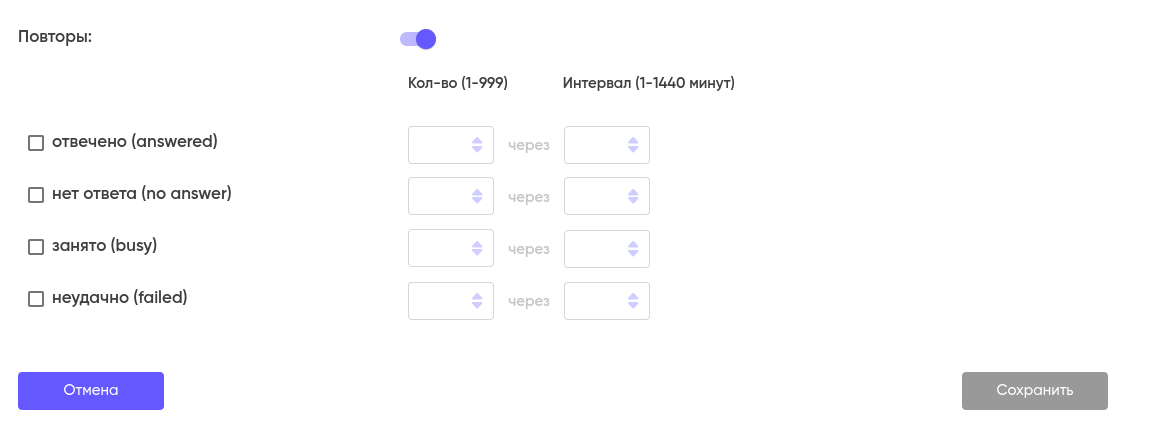Click interval stepper arrows for answered row

[x=633, y=145]
